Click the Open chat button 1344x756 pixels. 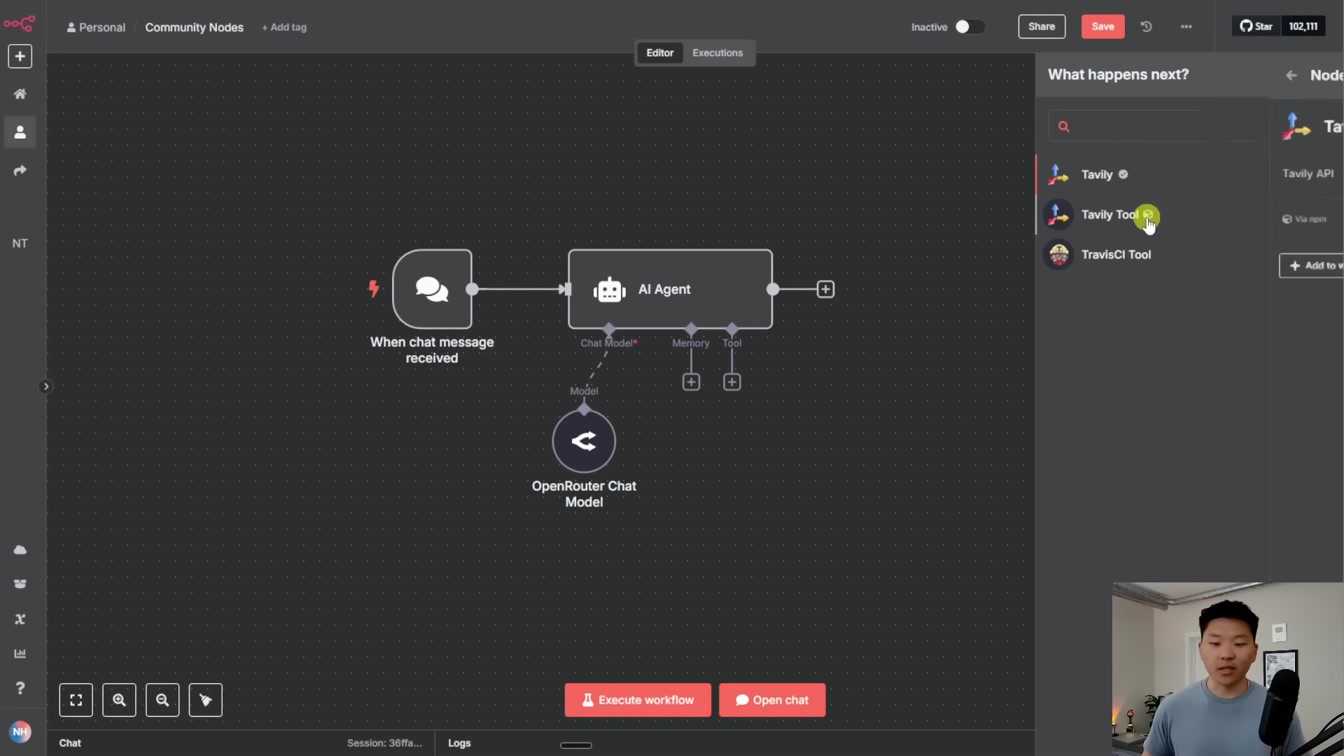772,700
